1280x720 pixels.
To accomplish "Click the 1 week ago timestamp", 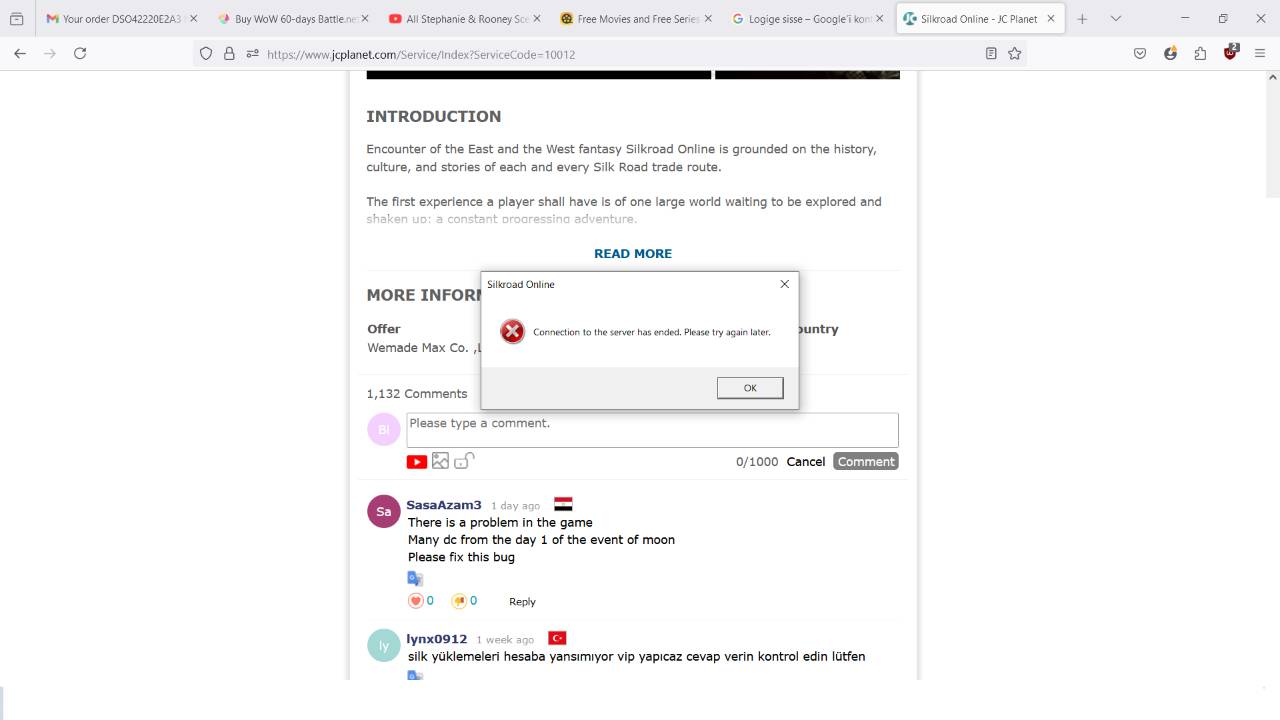I will [505, 640].
